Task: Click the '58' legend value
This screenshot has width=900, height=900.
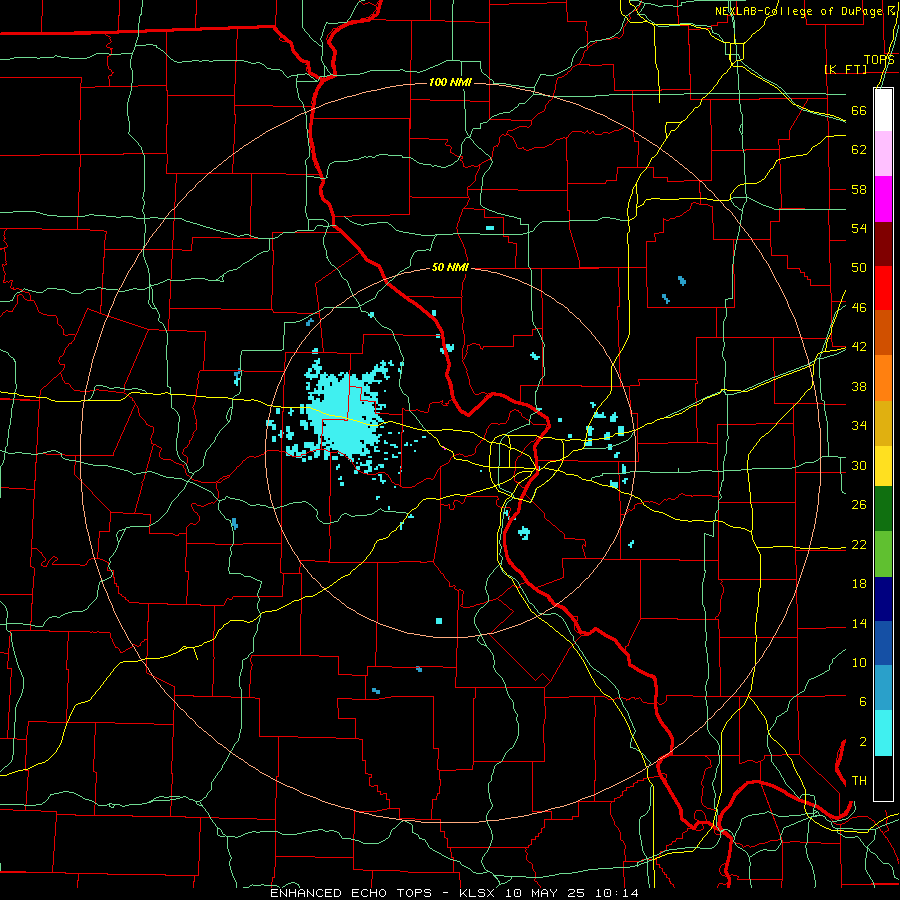Action: click(859, 189)
